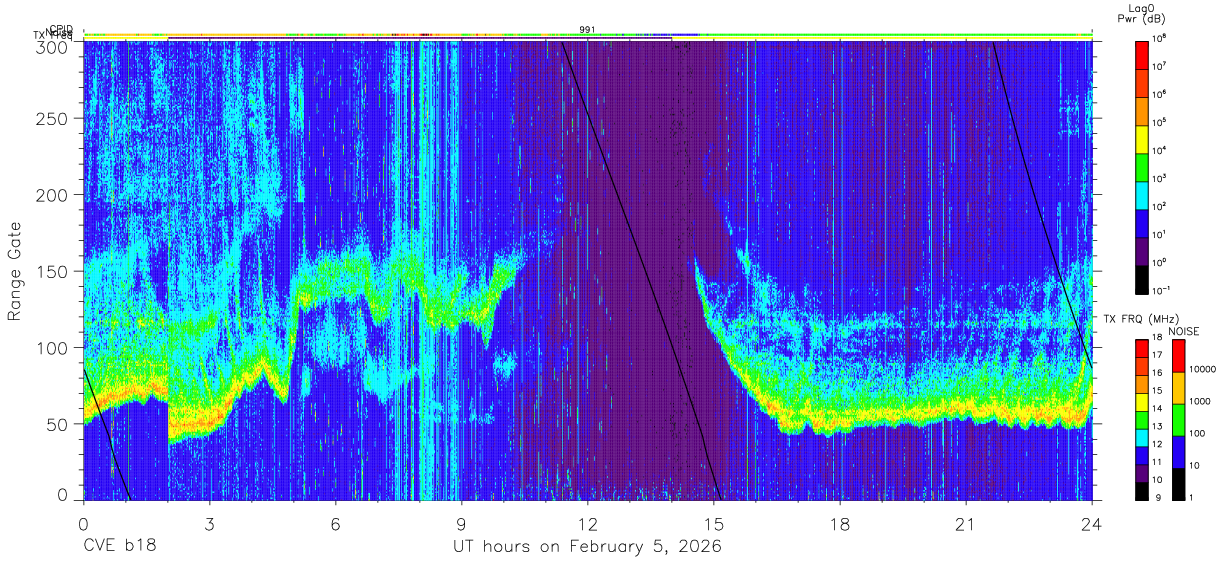Click the red swatch on the NOISE colorbar

pyautogui.click(x=1179, y=356)
